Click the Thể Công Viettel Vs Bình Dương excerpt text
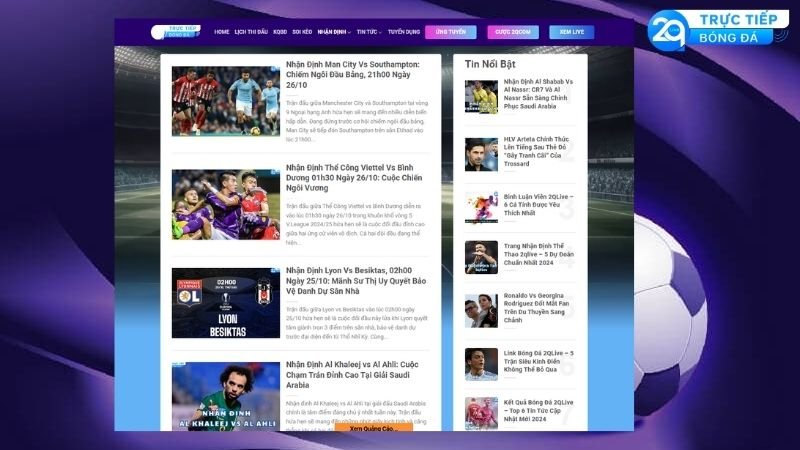 pos(356,224)
